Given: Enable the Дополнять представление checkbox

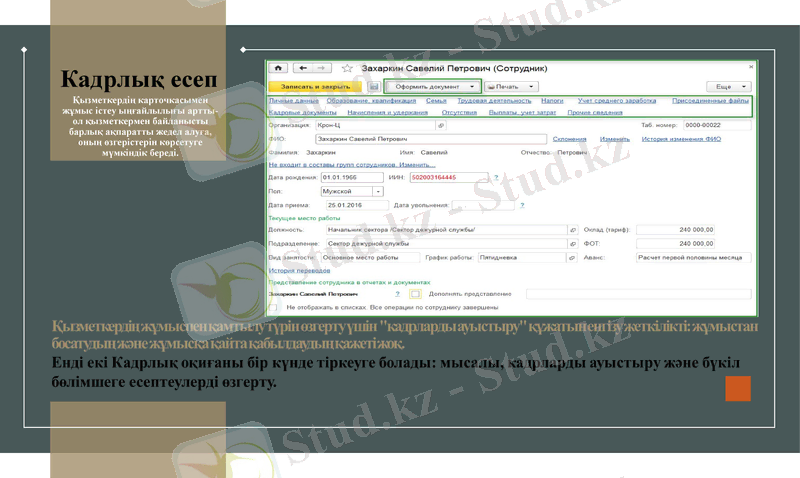Looking at the screenshot, I should coord(414,294).
